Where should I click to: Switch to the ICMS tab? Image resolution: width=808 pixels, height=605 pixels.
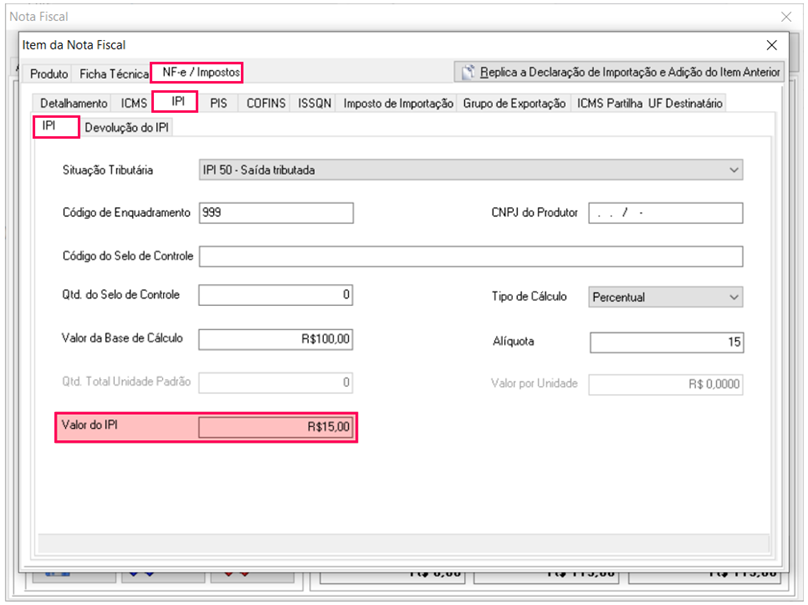133,103
